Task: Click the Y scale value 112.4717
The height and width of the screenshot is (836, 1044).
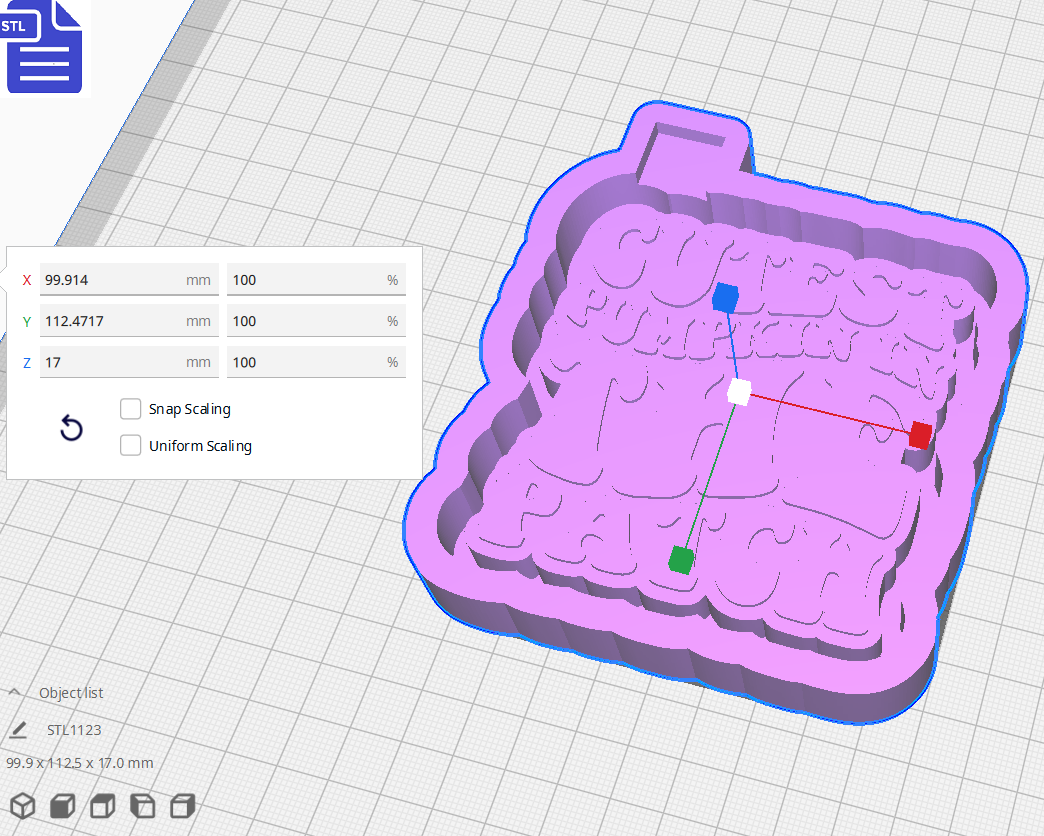Action: 129,321
